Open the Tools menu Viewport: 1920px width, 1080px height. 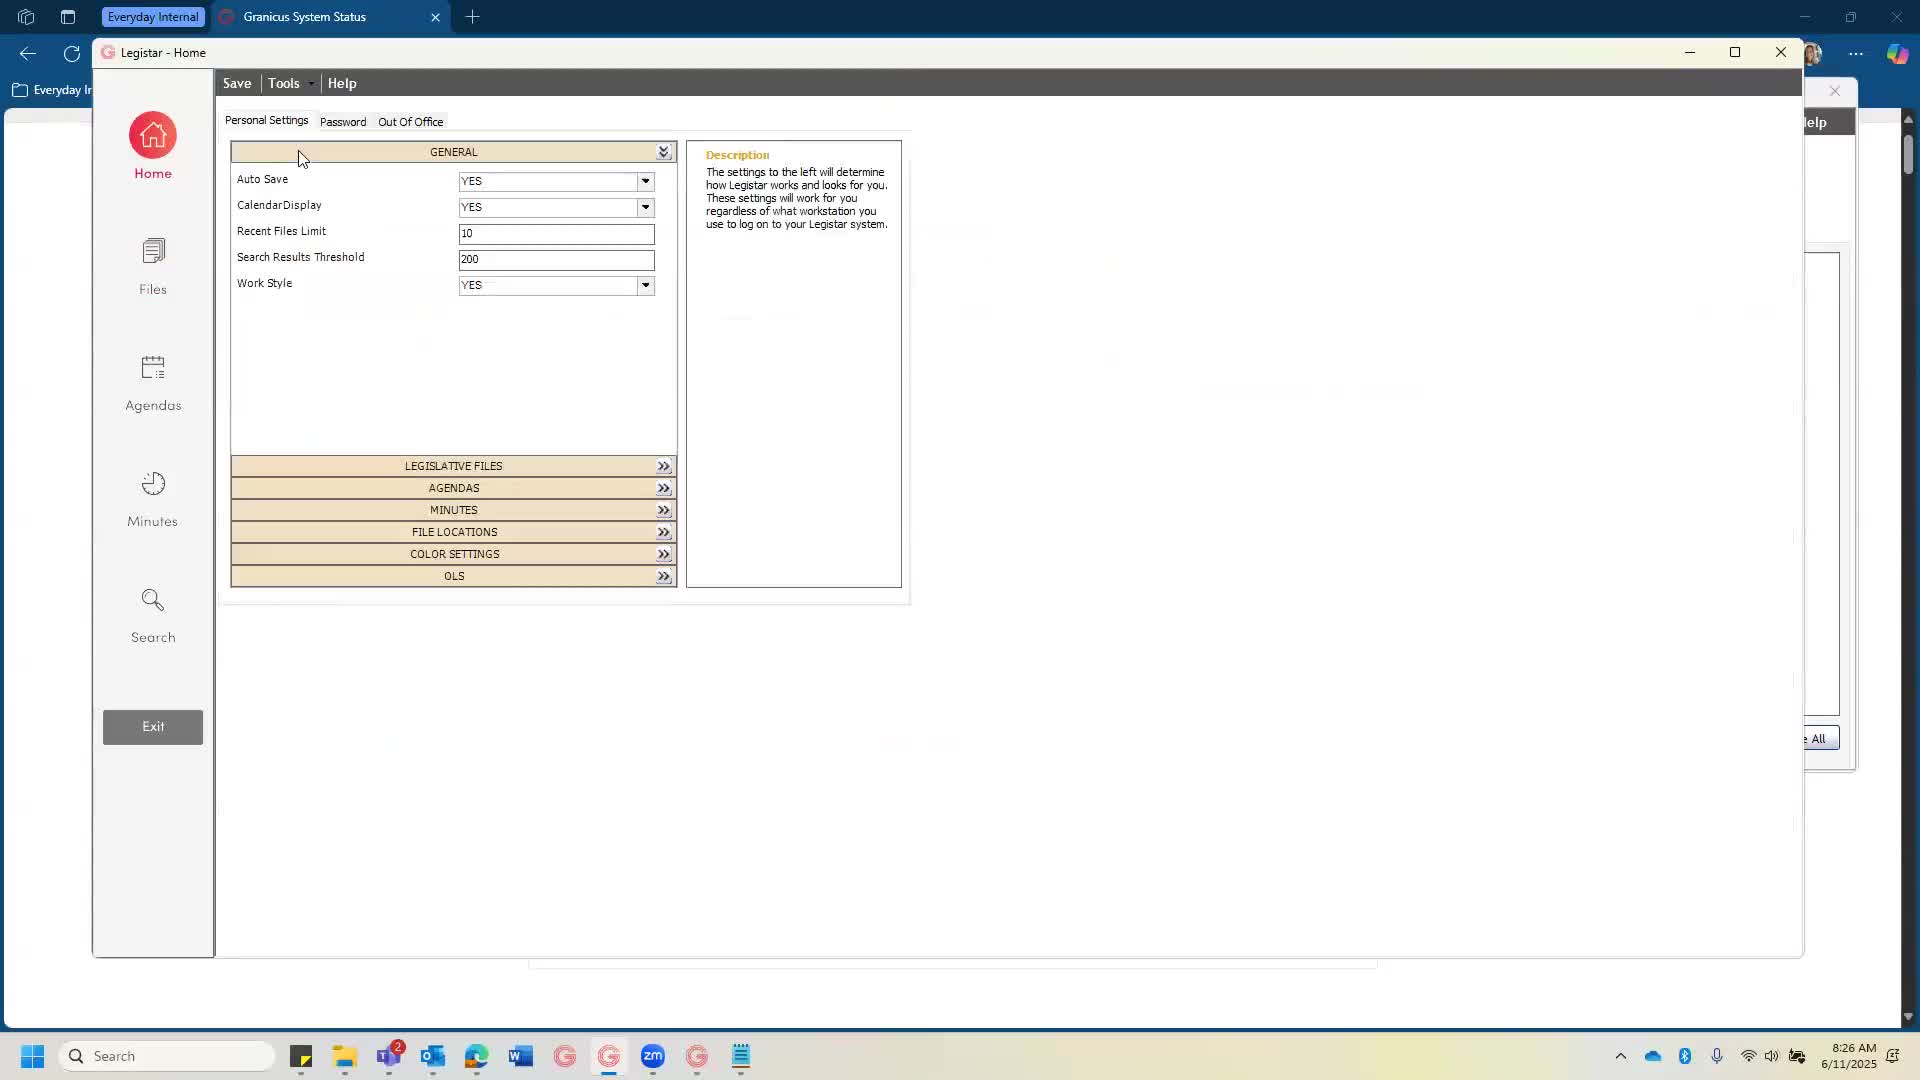coord(284,83)
